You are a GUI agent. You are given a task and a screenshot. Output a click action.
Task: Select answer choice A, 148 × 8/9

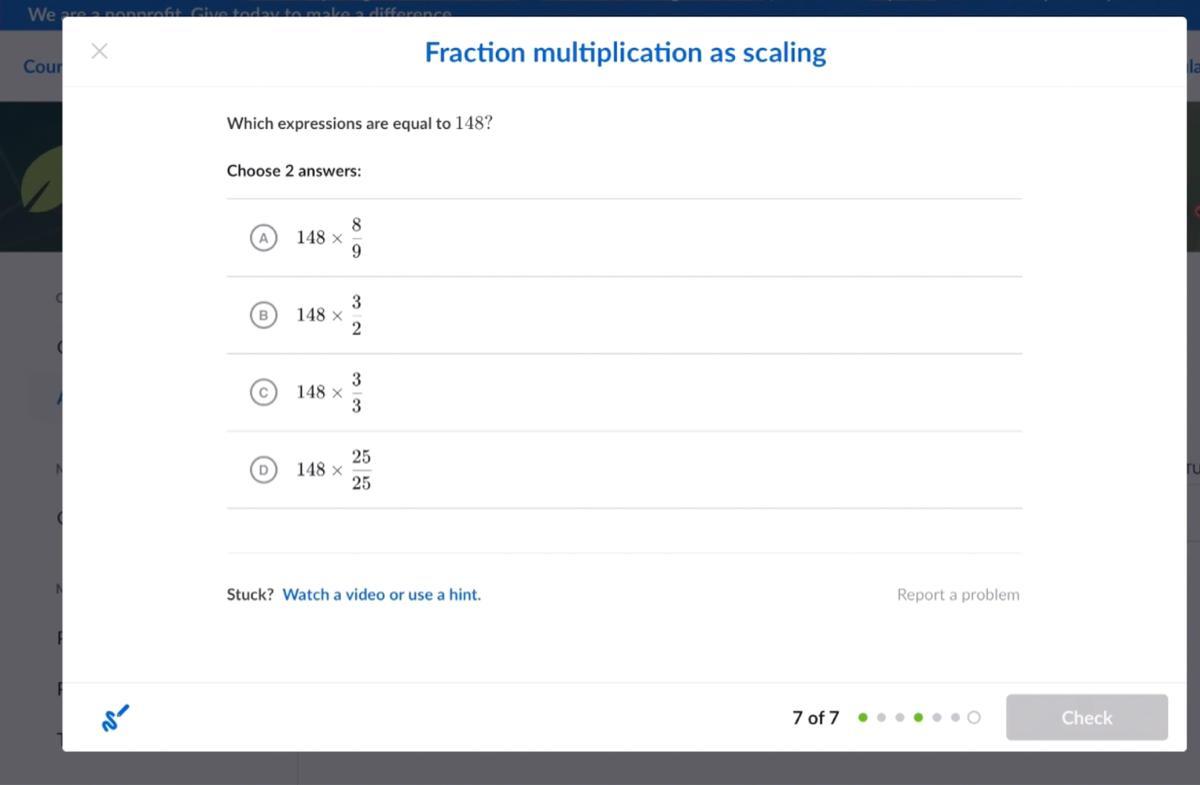pos(262,238)
